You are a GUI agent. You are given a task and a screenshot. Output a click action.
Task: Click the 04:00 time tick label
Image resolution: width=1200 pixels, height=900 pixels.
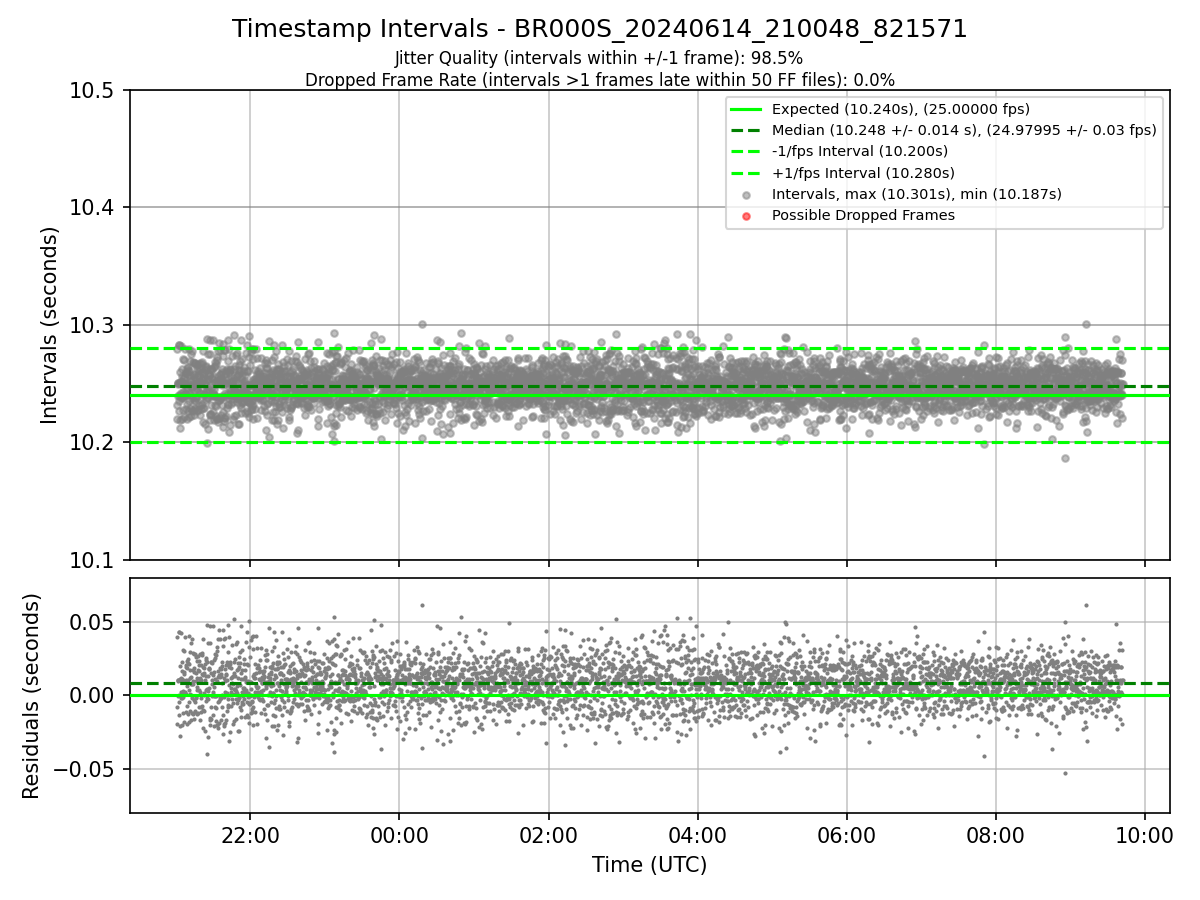(697, 835)
